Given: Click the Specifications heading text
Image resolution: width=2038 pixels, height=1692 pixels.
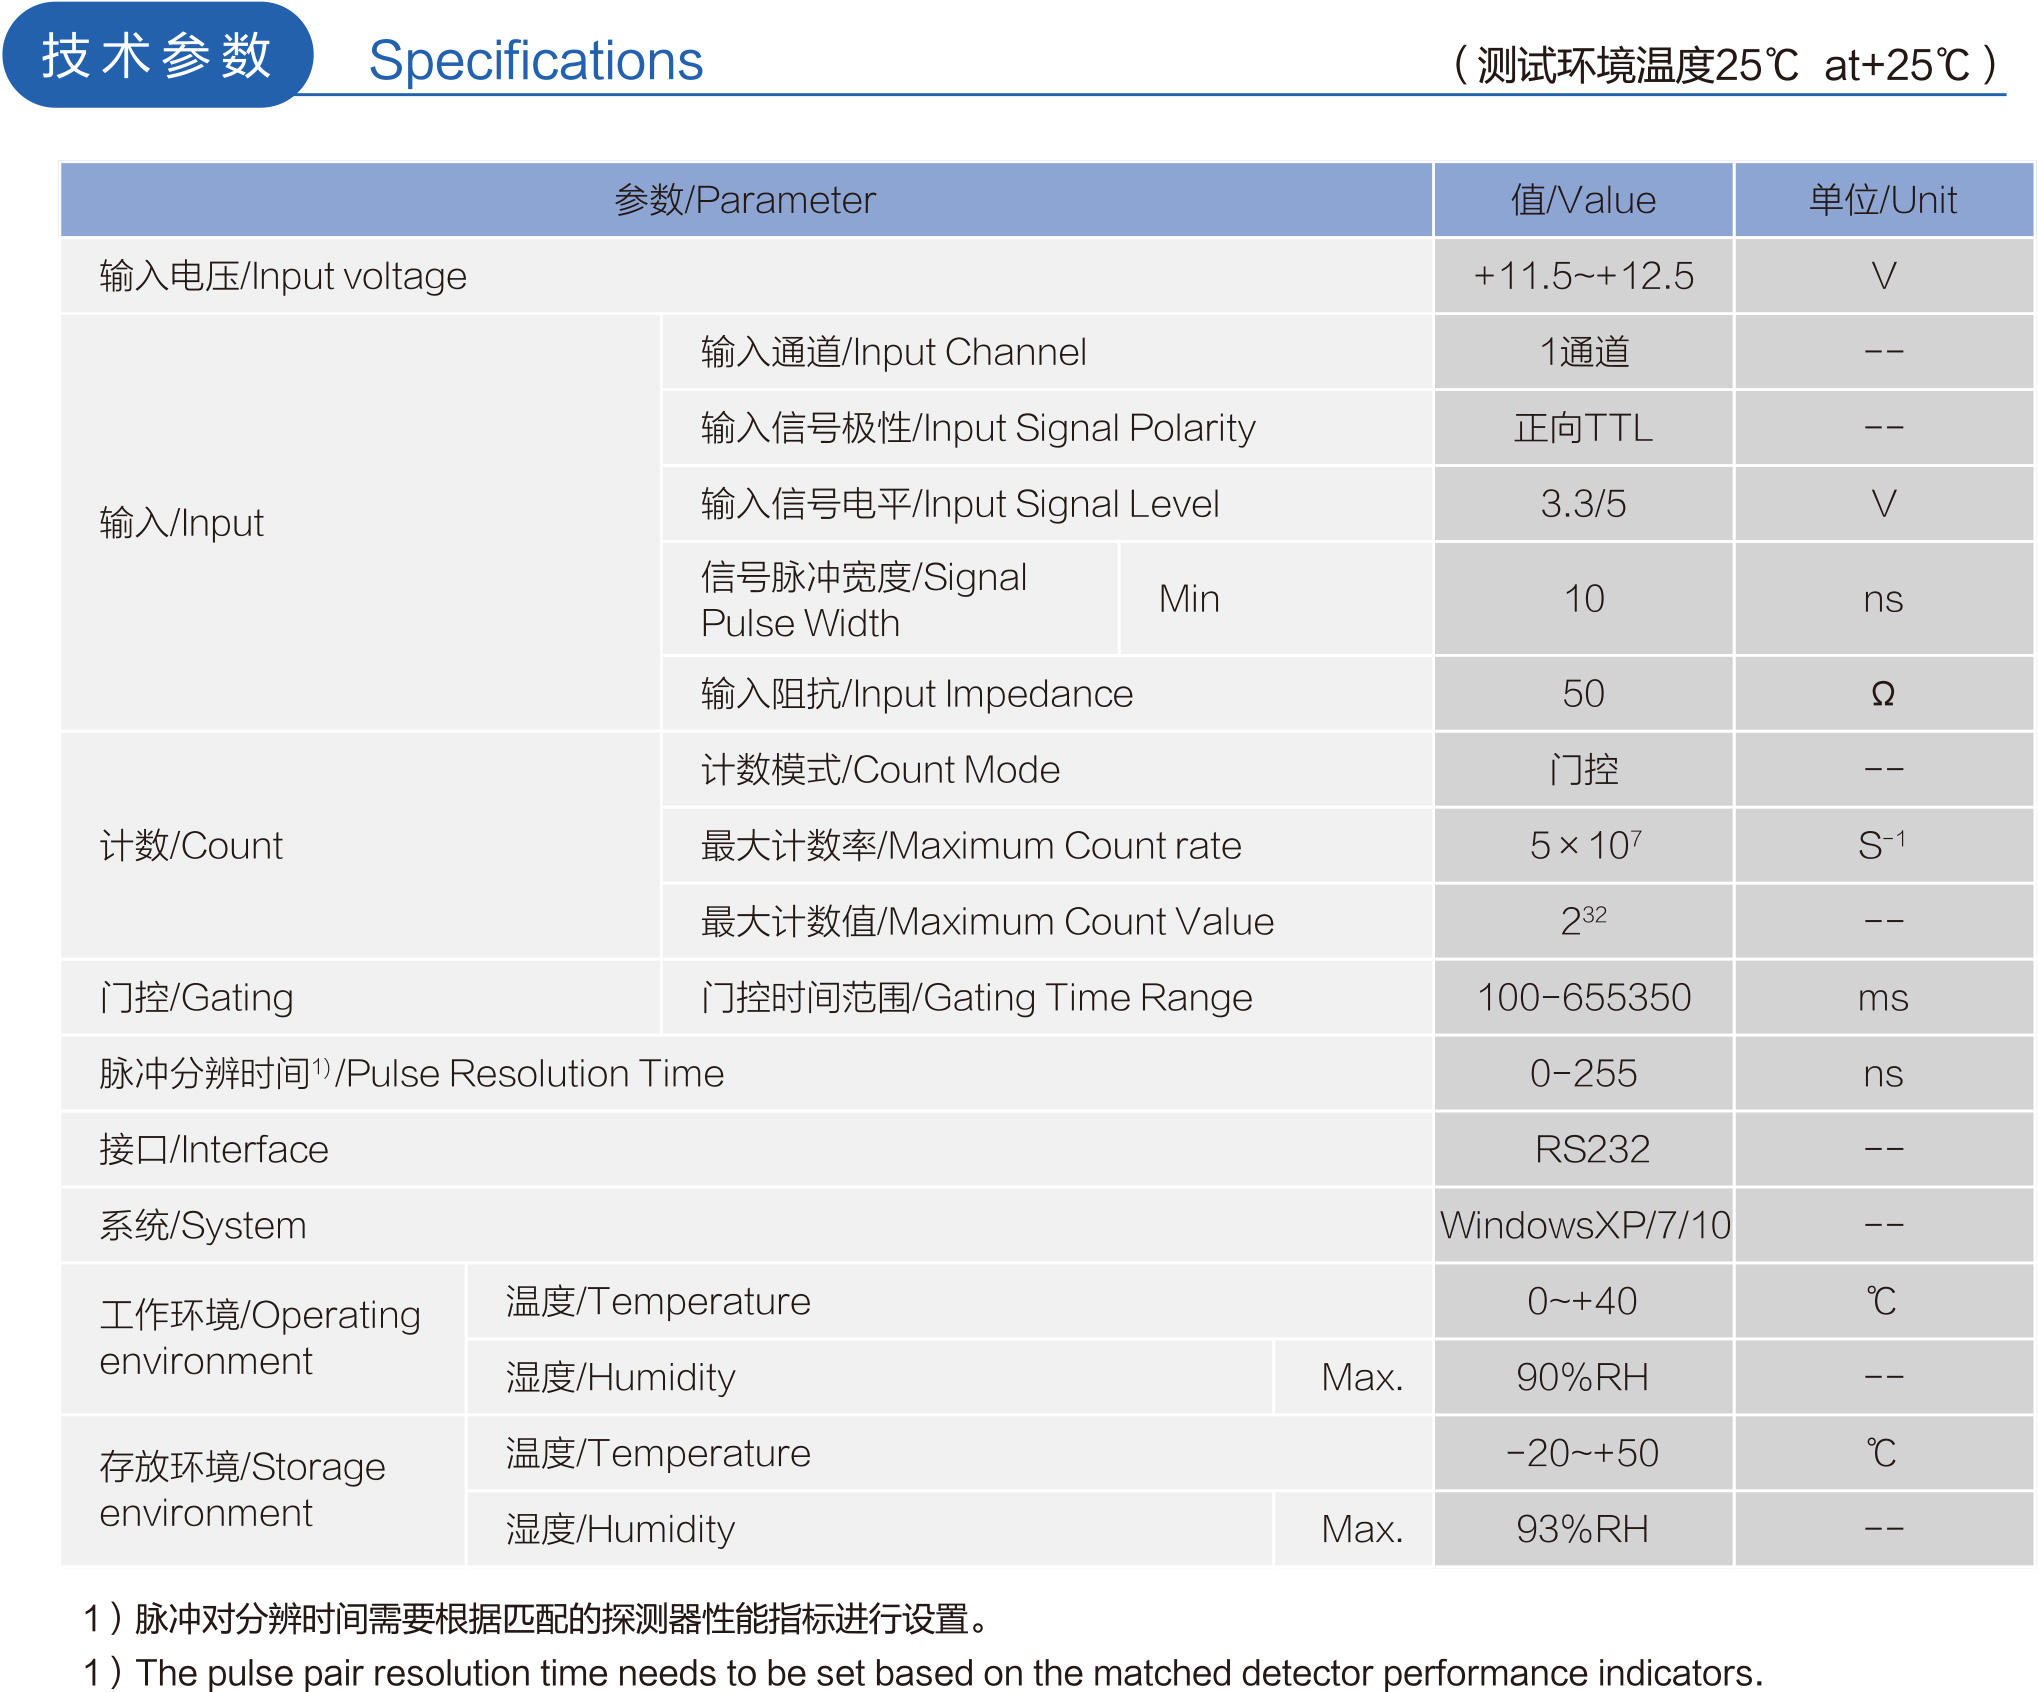Looking at the screenshot, I should click(535, 61).
